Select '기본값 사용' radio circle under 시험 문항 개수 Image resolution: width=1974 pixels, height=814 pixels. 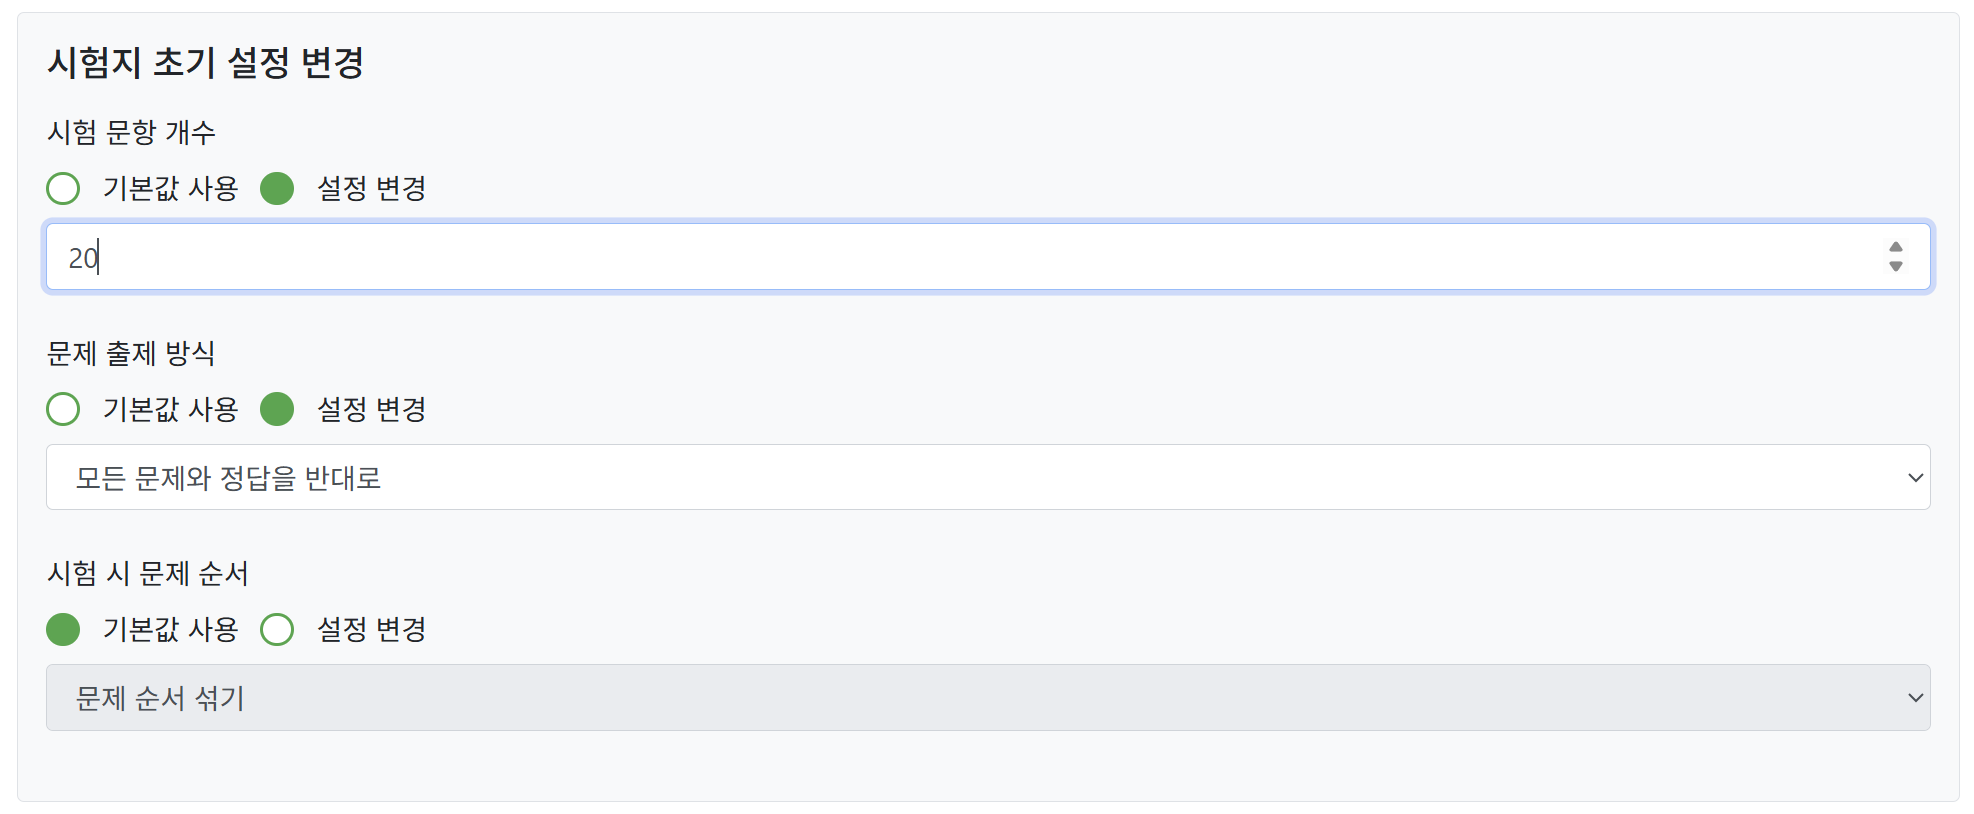point(63,188)
